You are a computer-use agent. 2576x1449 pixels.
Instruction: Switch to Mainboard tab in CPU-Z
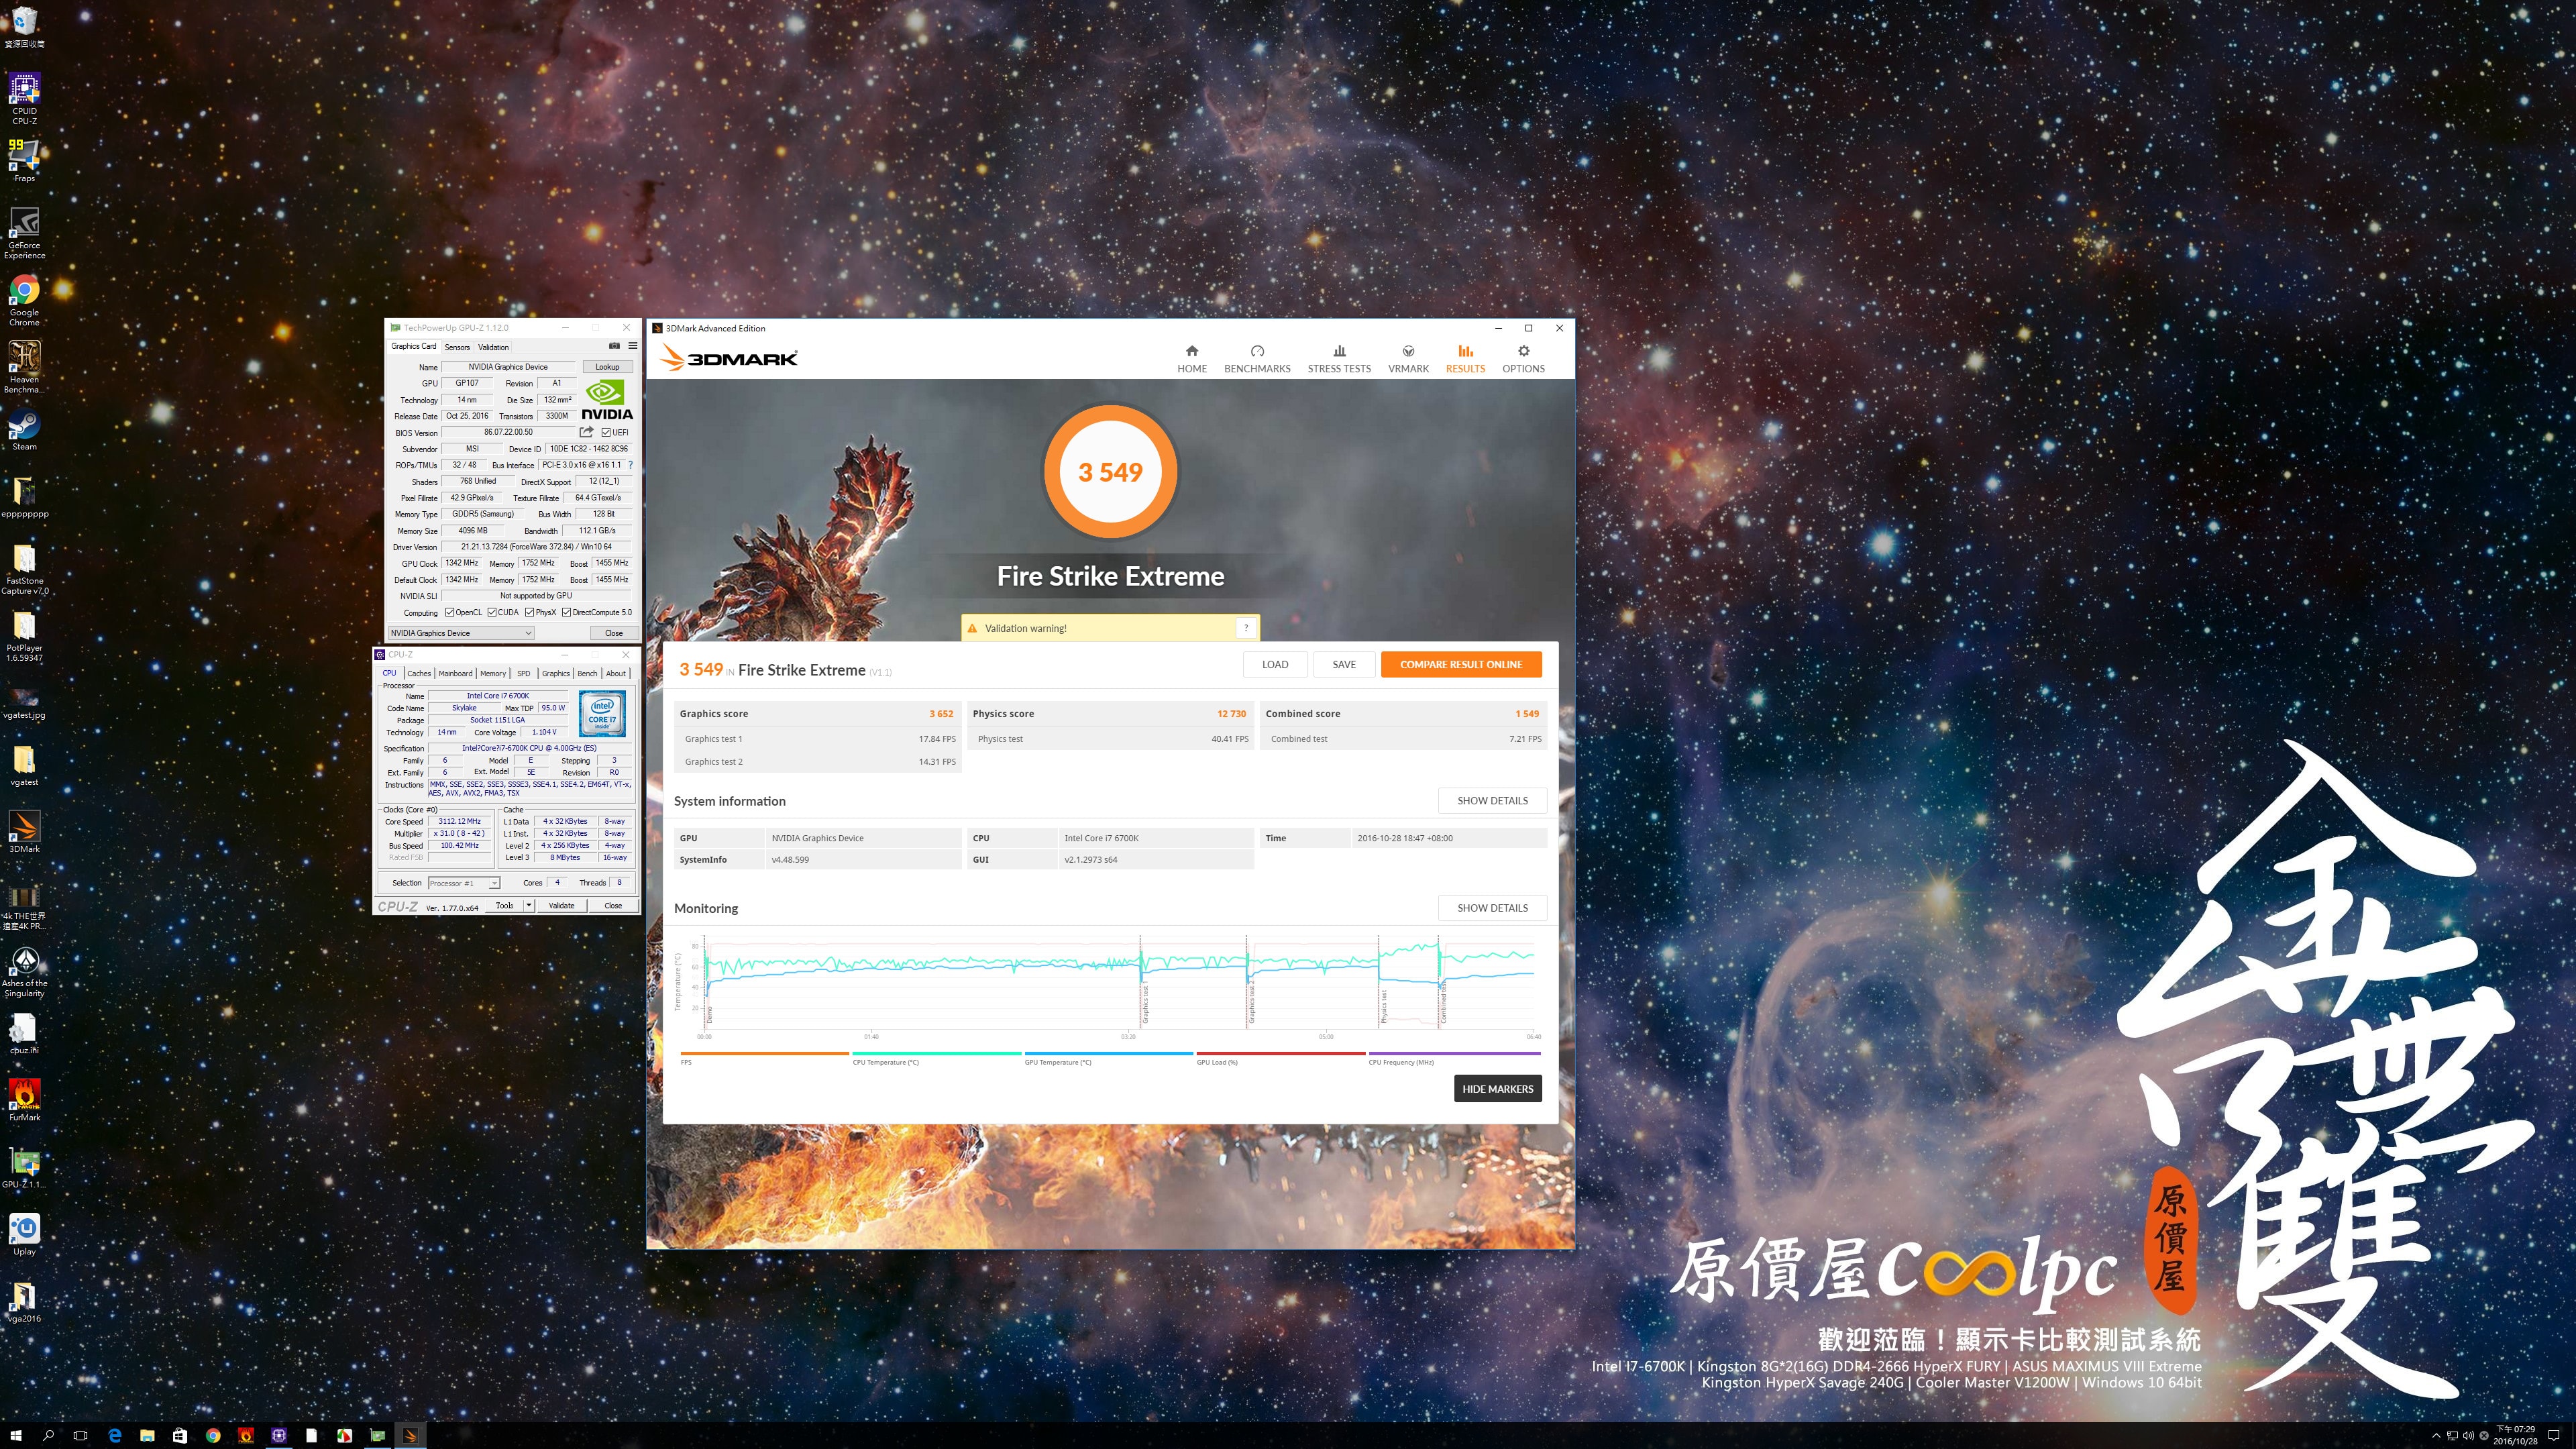pyautogui.click(x=455, y=673)
